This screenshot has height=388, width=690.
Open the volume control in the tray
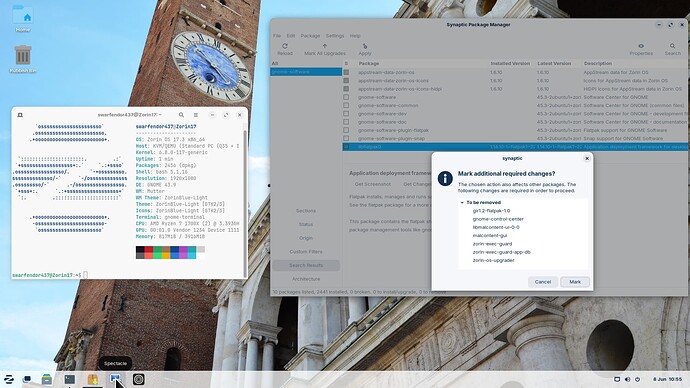[628, 379]
